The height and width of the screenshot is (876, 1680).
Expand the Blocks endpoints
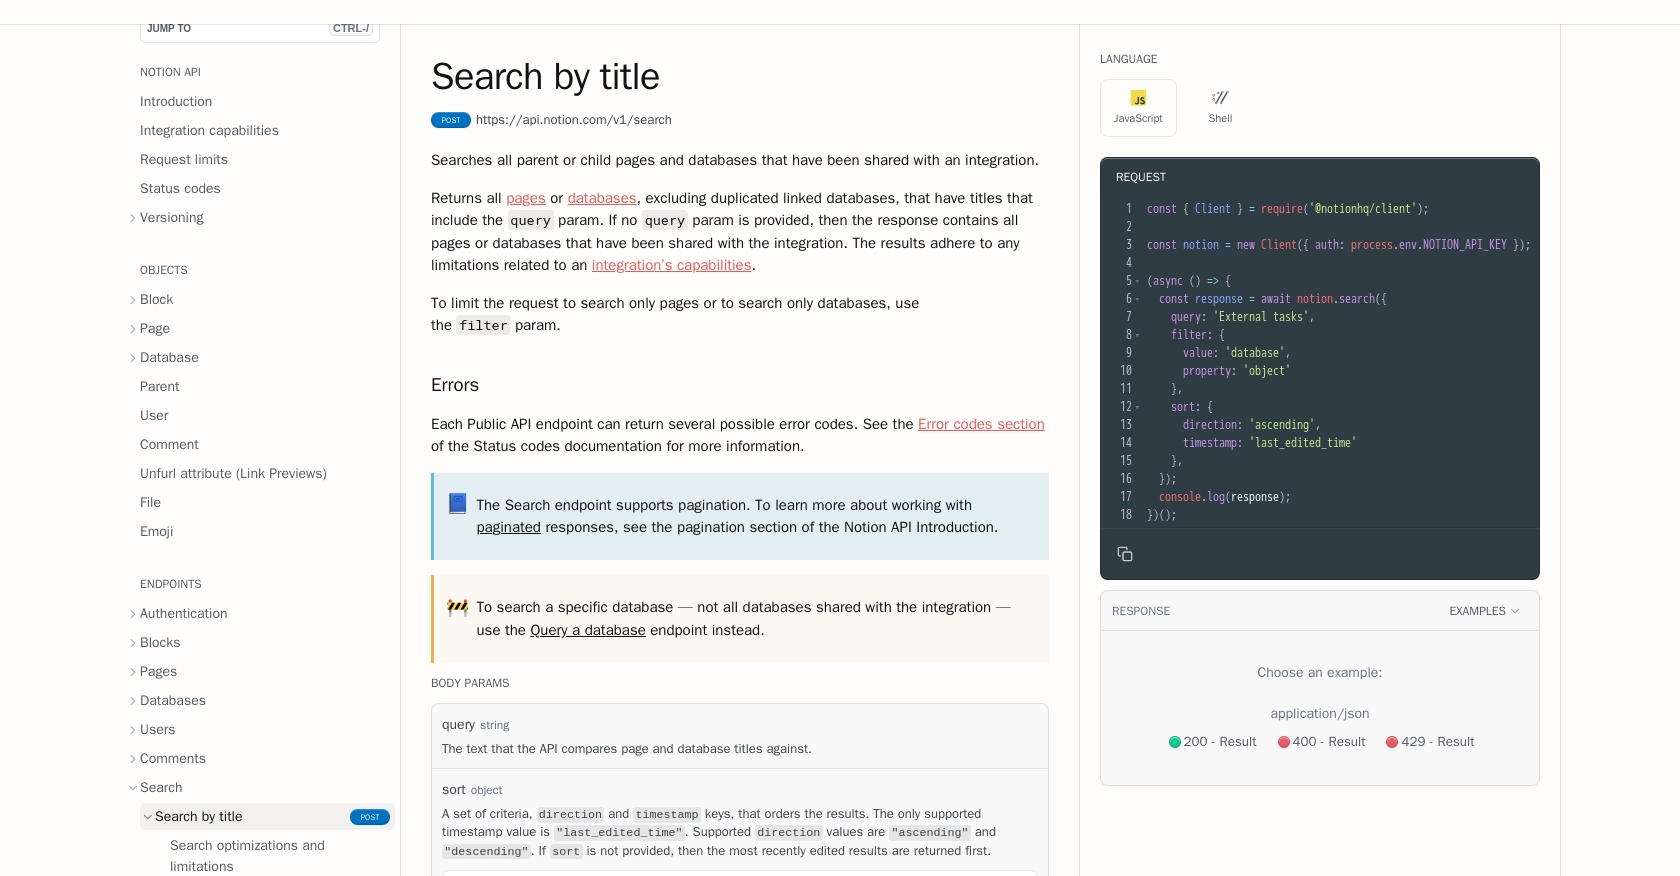[133, 643]
